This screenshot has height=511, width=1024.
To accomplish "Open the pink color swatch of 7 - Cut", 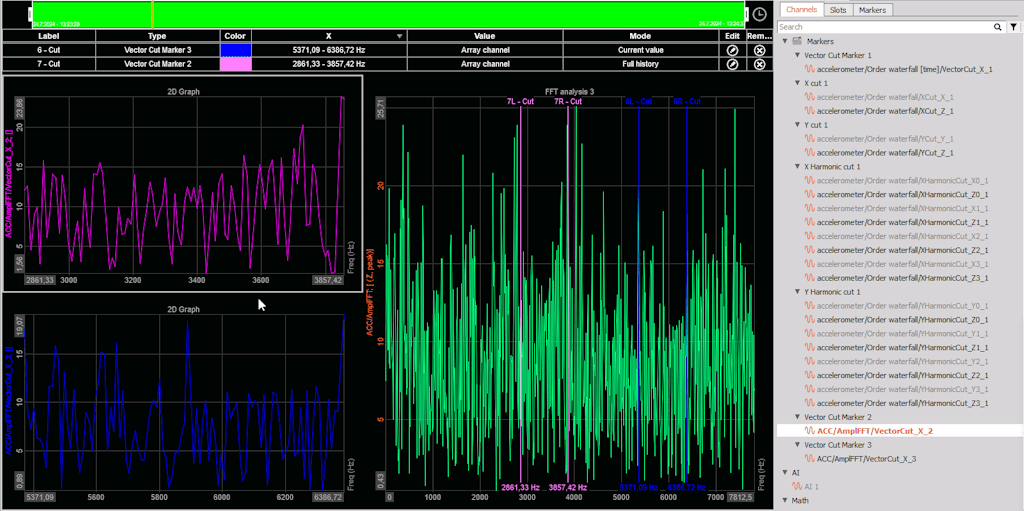I will (235, 64).
